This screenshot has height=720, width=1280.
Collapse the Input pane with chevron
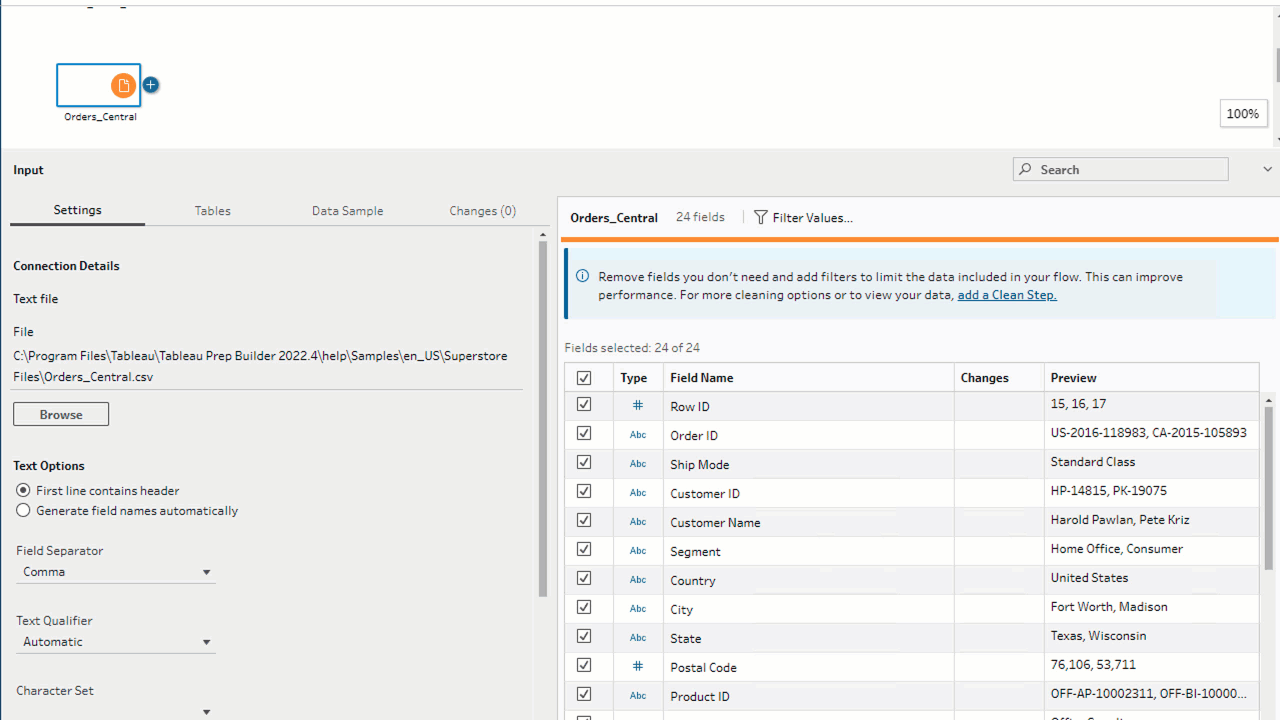pyautogui.click(x=1267, y=170)
